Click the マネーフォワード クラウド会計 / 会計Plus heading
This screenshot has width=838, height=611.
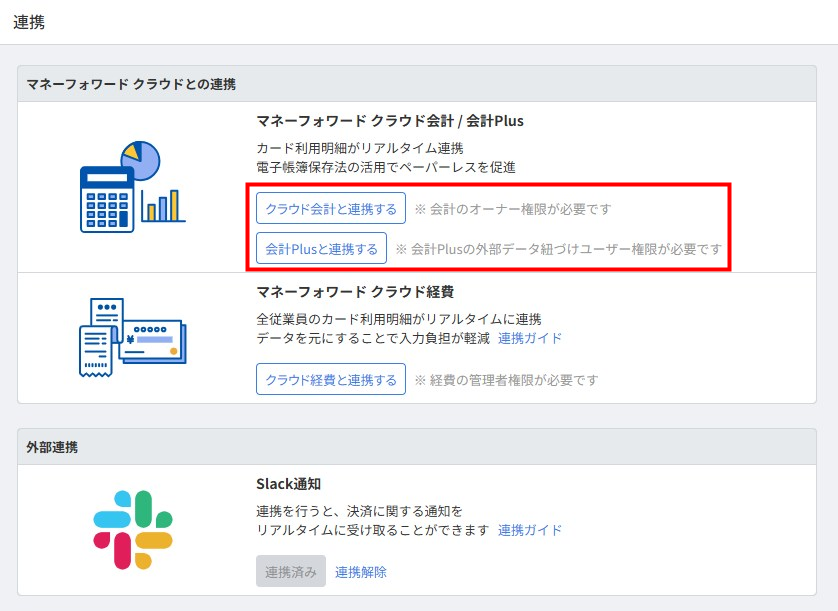click(x=390, y=121)
